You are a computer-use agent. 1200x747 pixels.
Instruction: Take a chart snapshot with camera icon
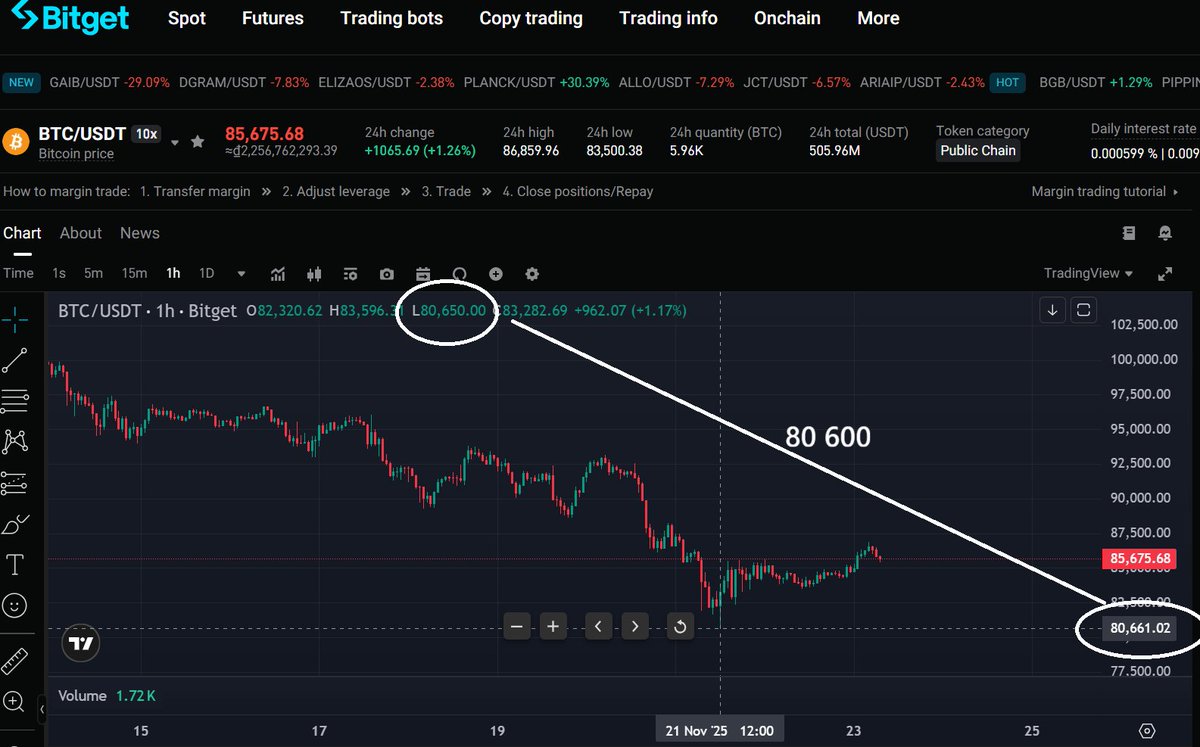point(386,274)
